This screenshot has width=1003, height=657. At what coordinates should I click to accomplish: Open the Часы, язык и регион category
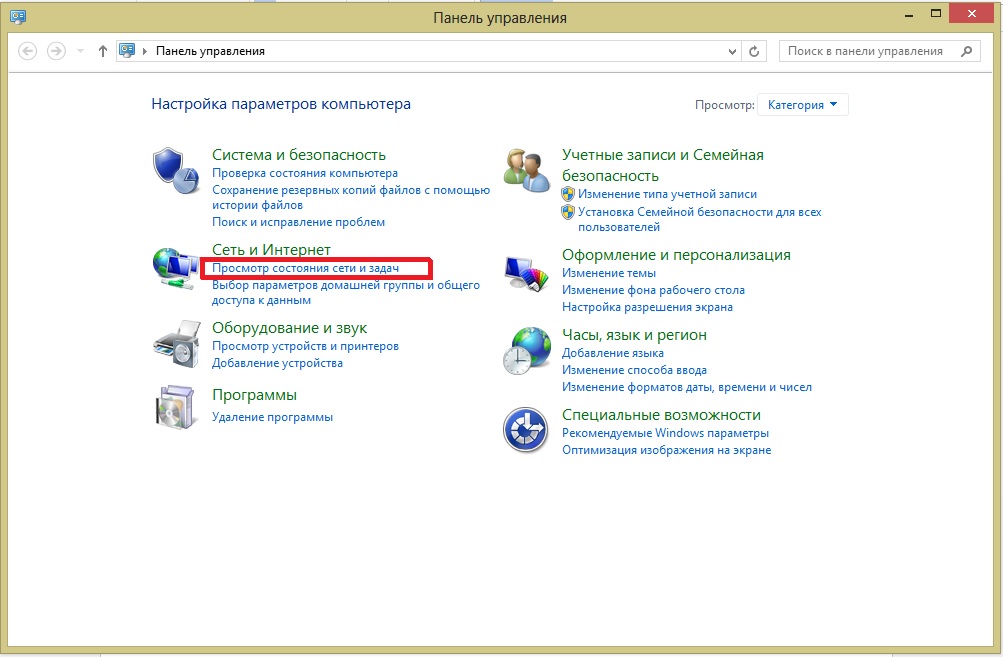coord(634,335)
